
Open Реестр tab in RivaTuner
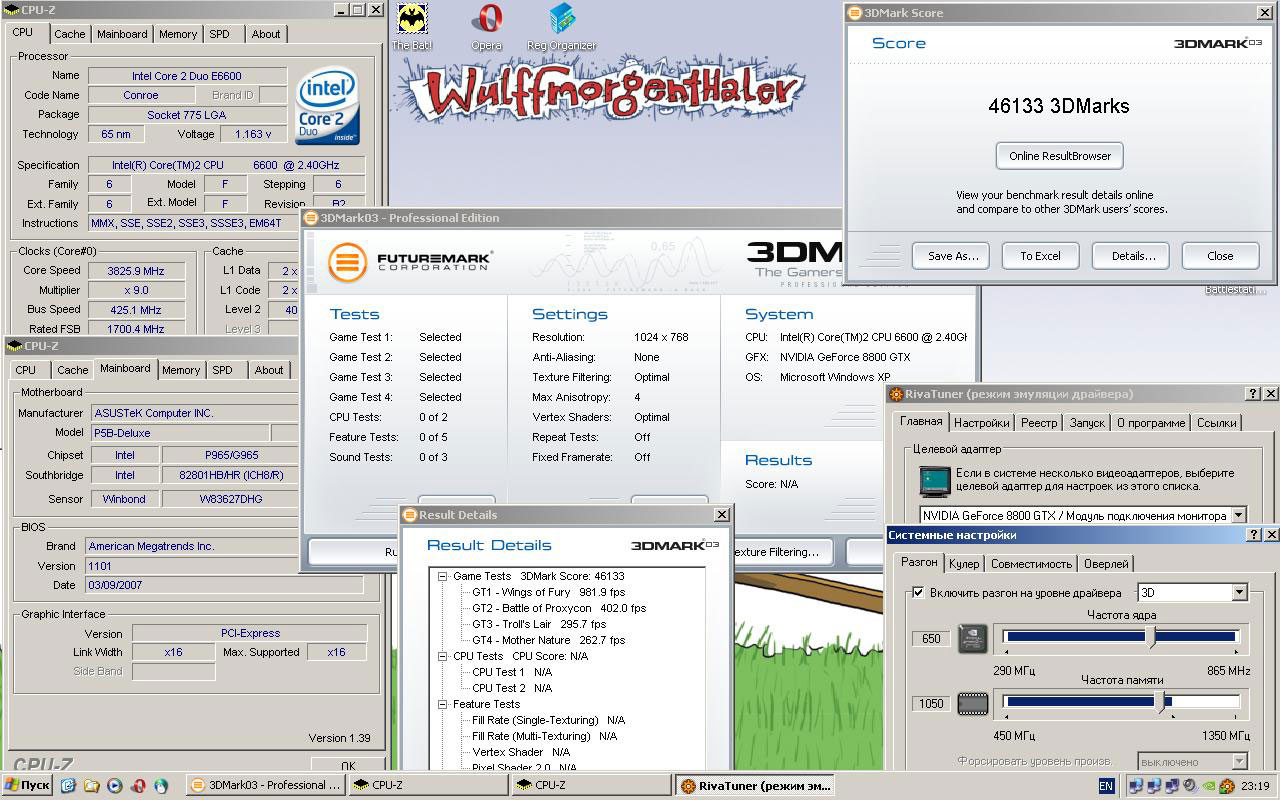1039,423
